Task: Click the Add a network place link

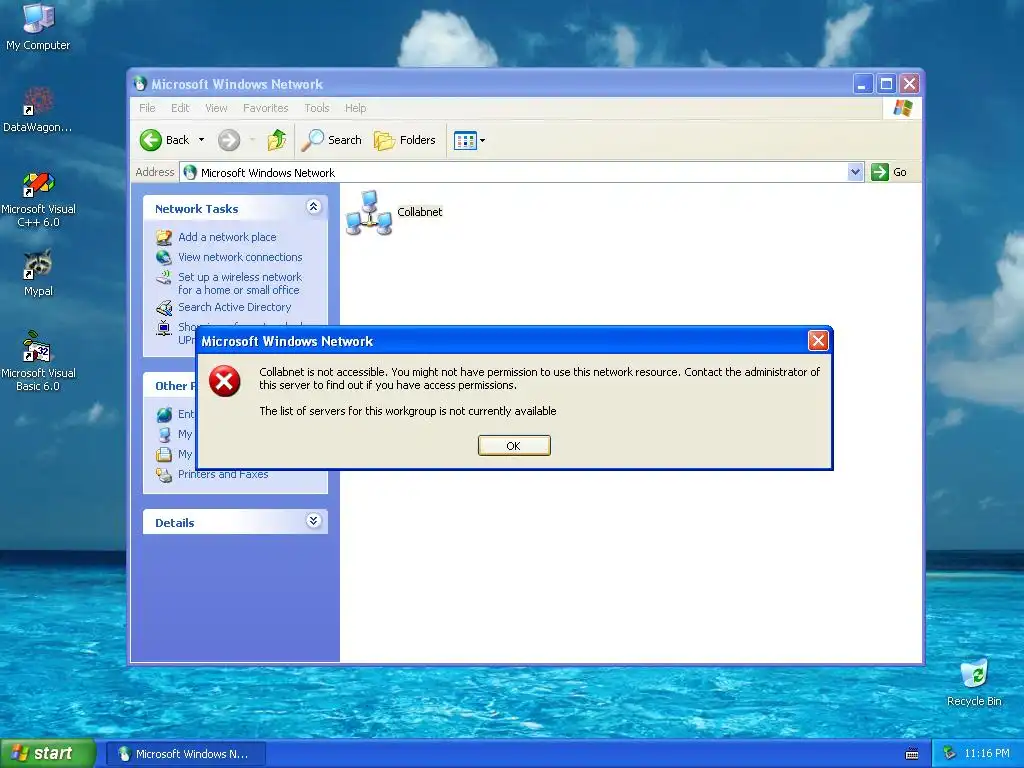Action: tap(227, 237)
